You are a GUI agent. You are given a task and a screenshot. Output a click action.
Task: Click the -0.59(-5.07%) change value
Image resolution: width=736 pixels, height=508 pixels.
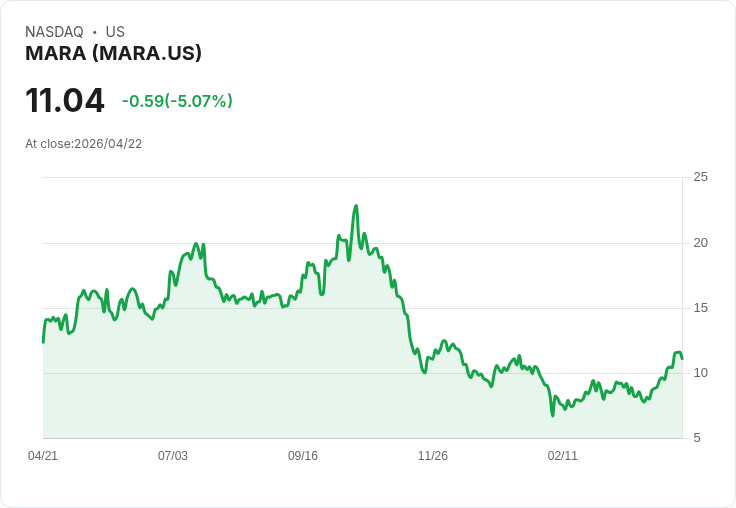[177, 101]
